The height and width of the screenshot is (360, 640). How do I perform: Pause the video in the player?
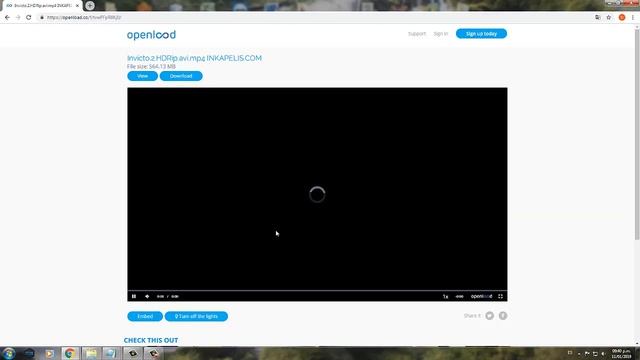(134, 296)
